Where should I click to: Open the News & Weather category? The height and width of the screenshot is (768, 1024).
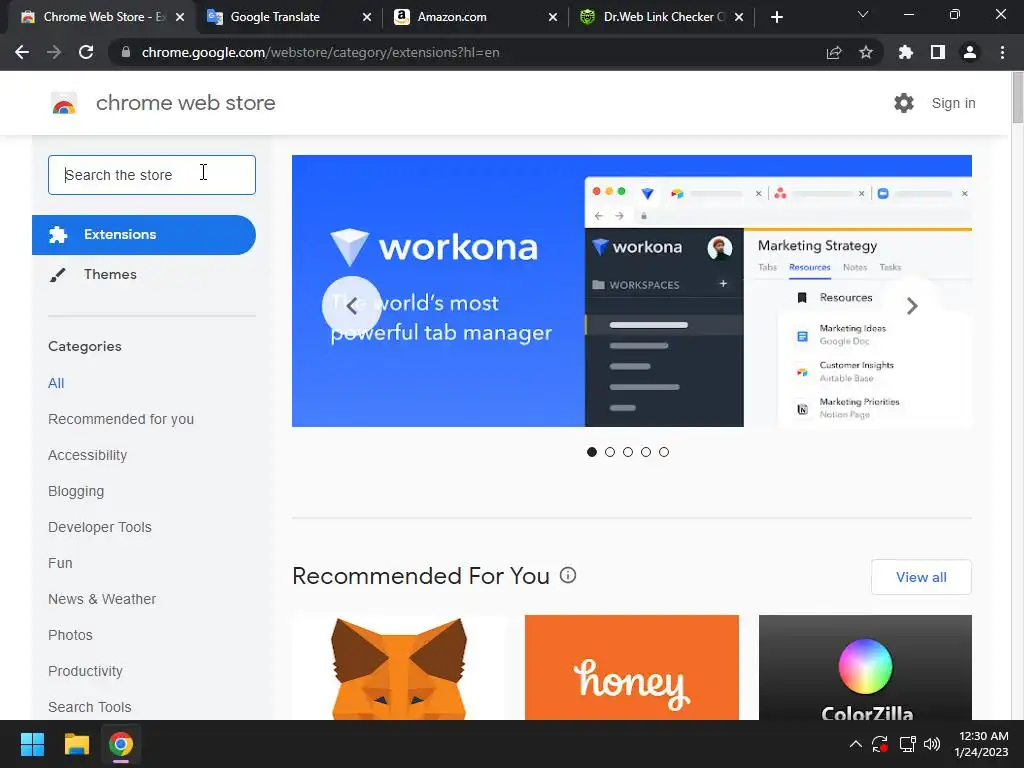102,599
